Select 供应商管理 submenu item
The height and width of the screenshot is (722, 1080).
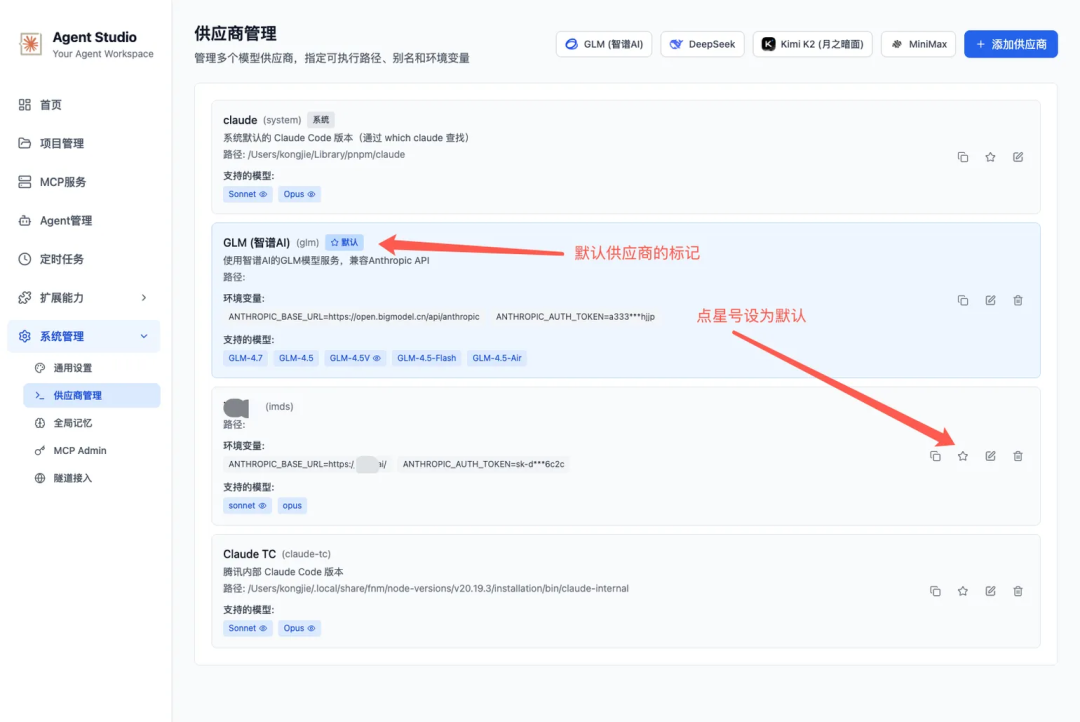(x=92, y=395)
